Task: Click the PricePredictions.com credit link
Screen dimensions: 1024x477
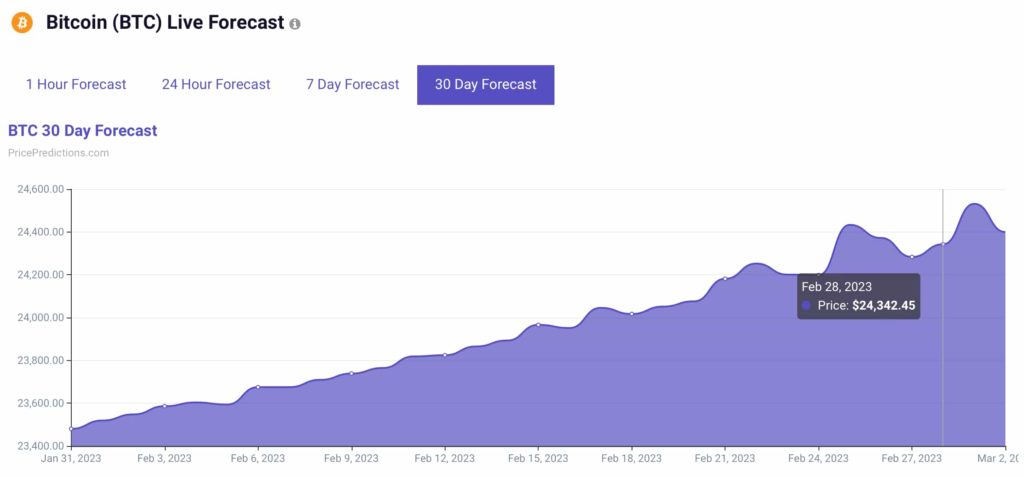Action: tap(58, 153)
